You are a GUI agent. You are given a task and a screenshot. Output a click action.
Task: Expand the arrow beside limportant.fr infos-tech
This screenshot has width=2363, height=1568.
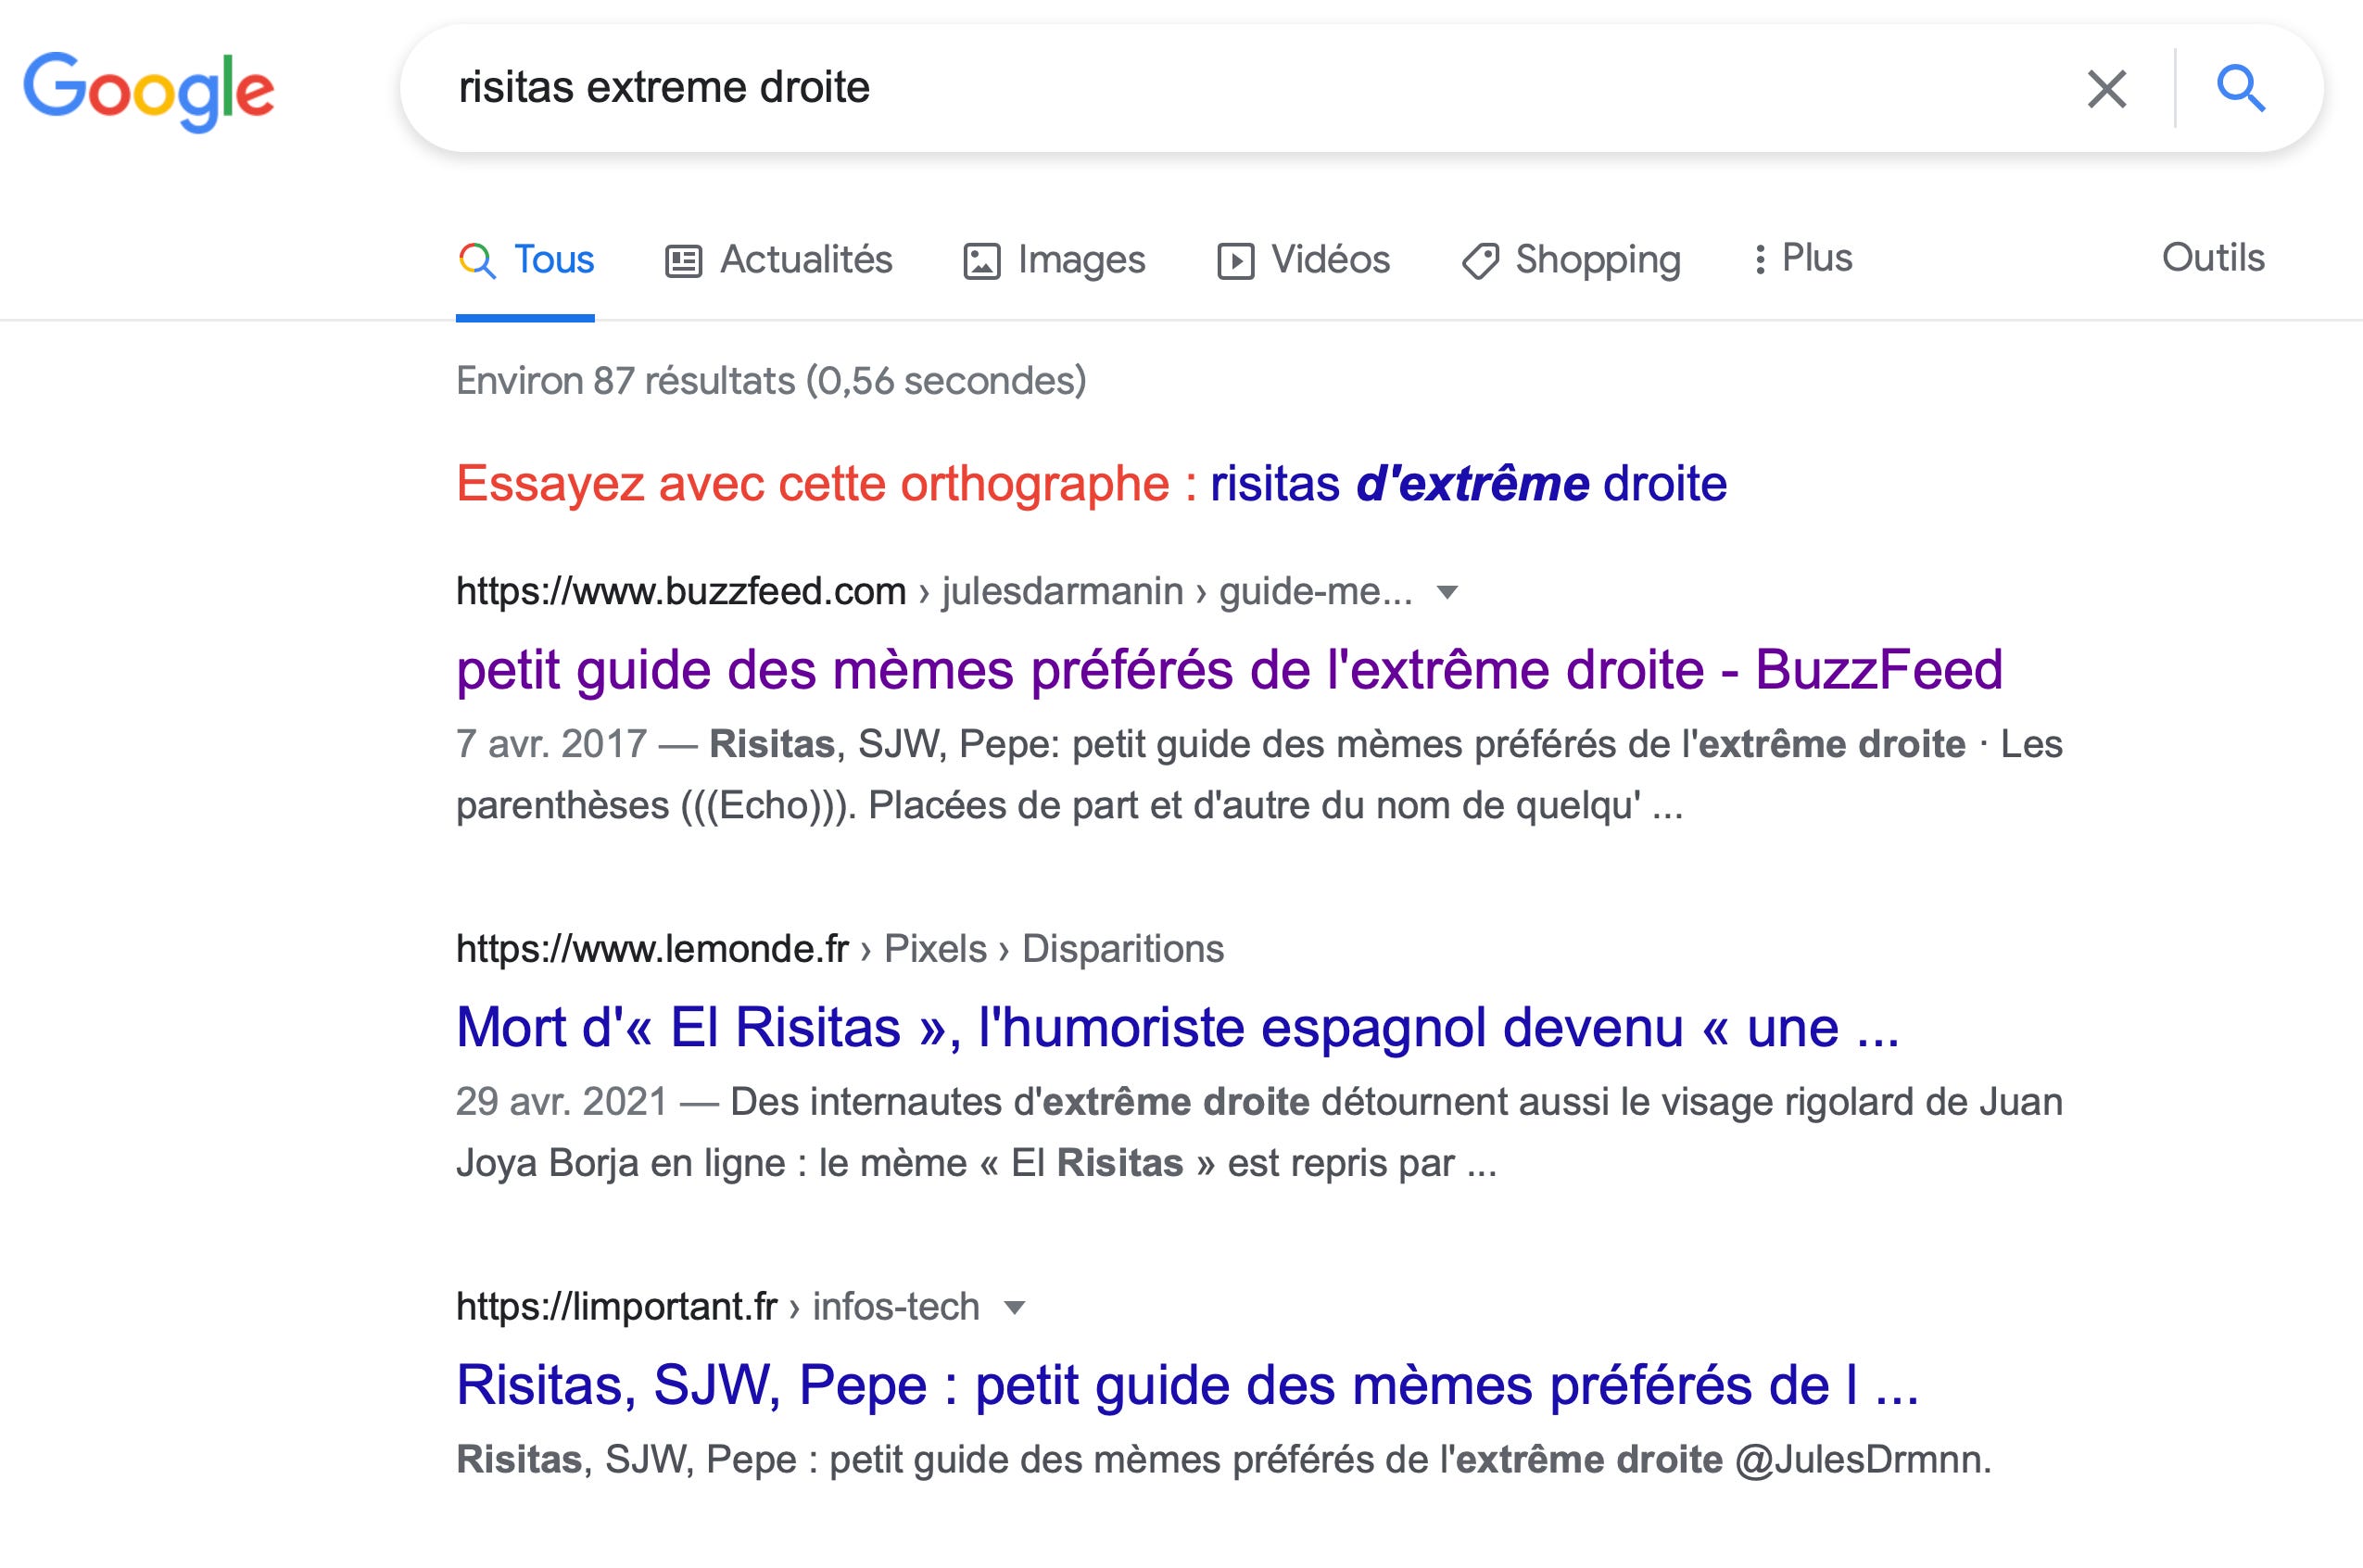(x=1014, y=1308)
